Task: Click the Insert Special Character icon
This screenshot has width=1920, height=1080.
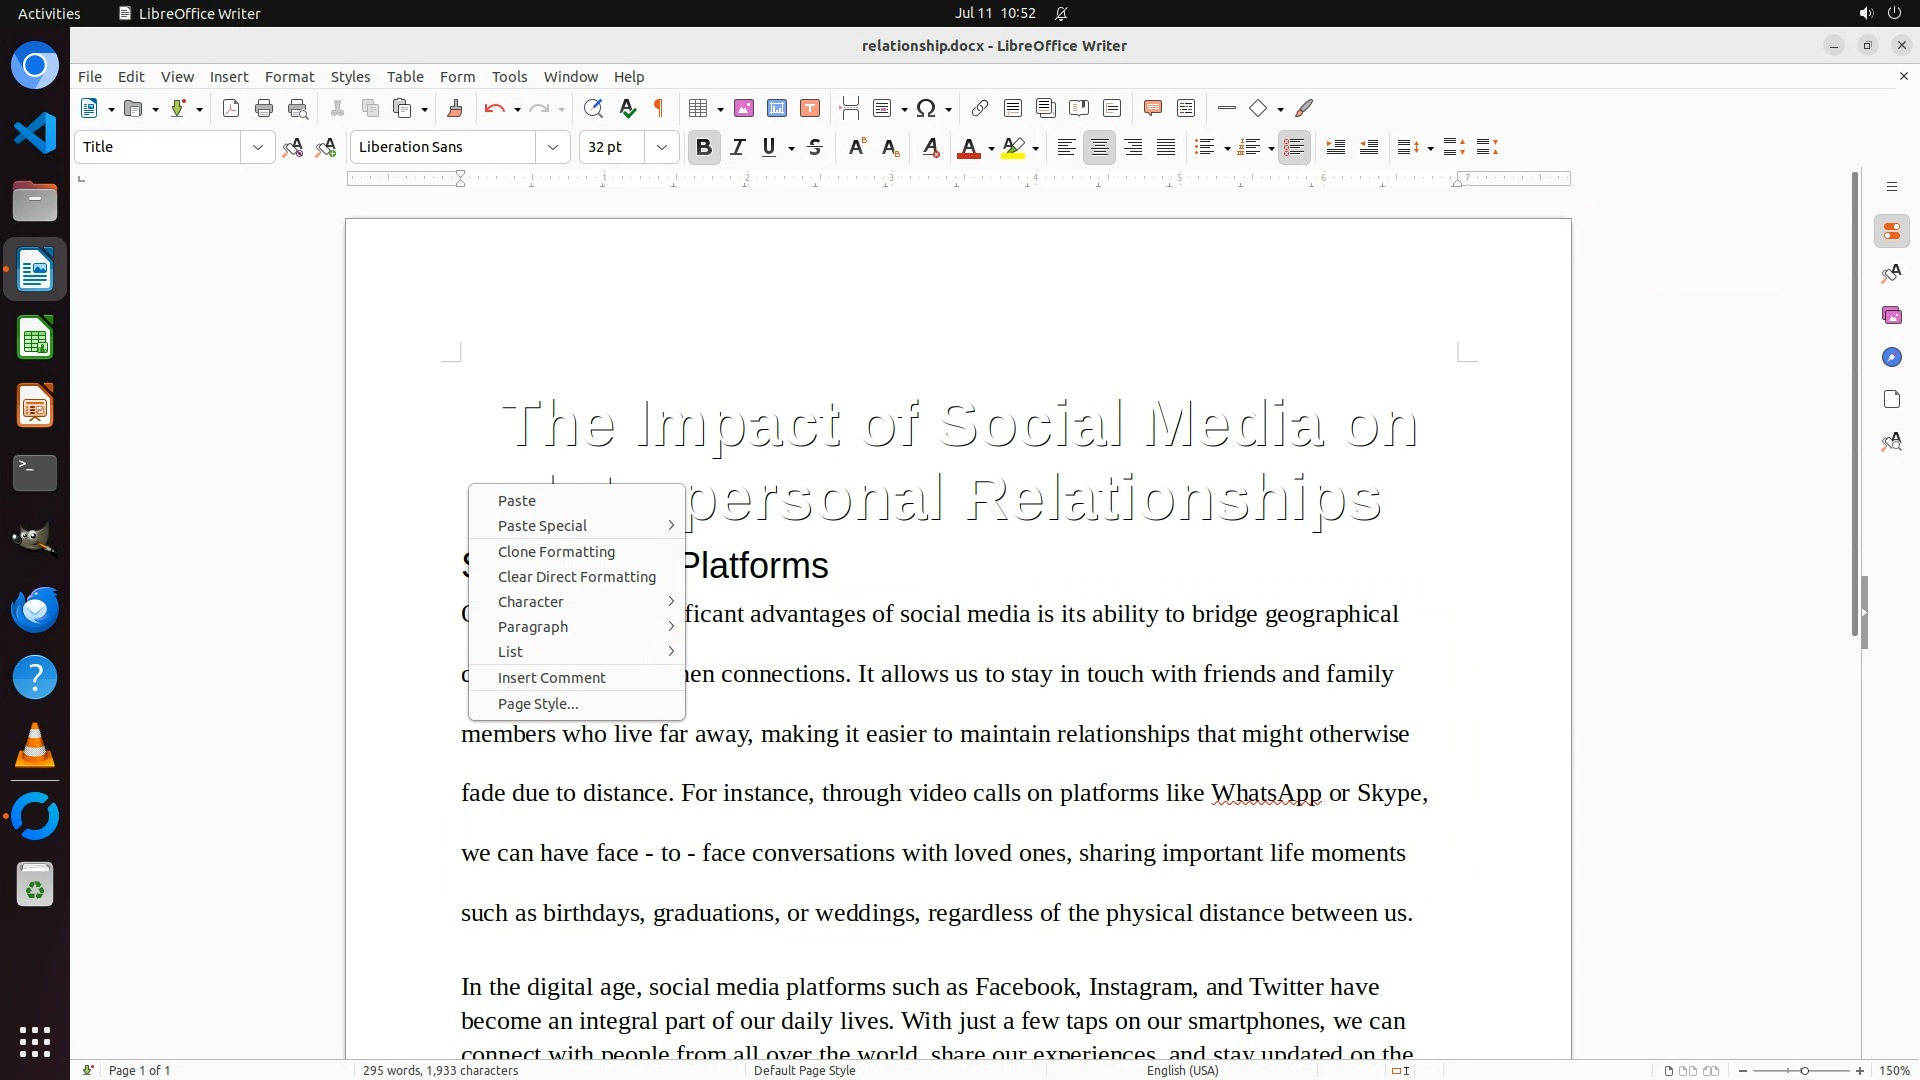Action: (926, 109)
